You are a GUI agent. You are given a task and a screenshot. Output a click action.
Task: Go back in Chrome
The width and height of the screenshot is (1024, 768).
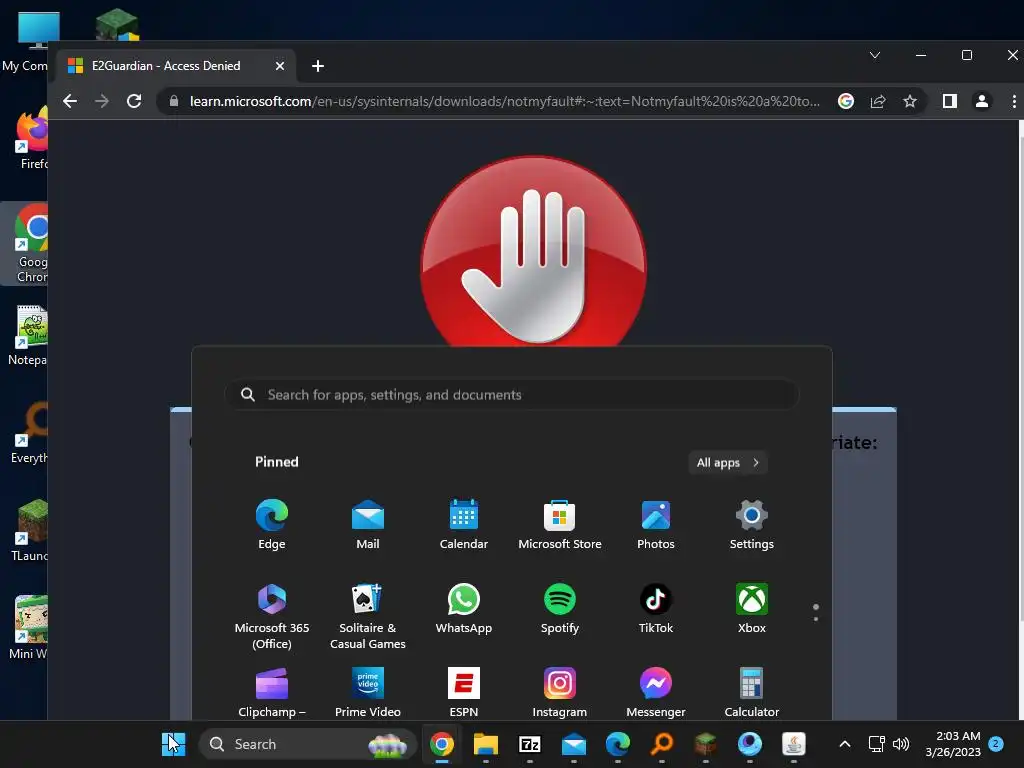coord(70,101)
